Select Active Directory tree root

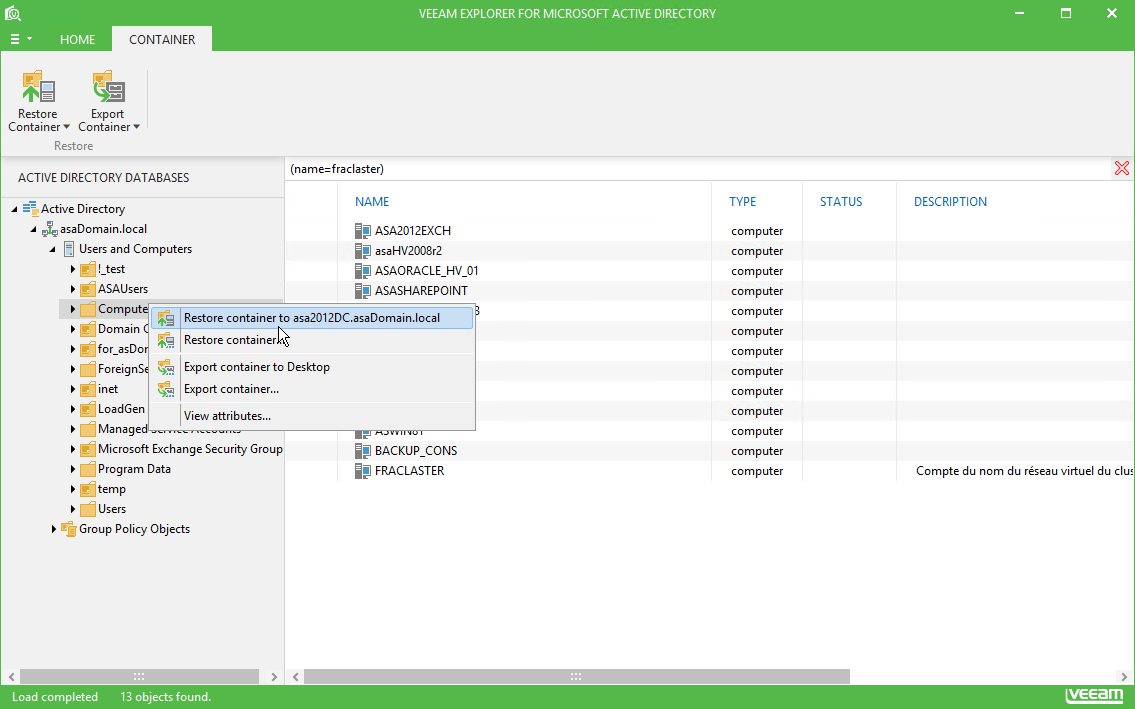[83, 209]
